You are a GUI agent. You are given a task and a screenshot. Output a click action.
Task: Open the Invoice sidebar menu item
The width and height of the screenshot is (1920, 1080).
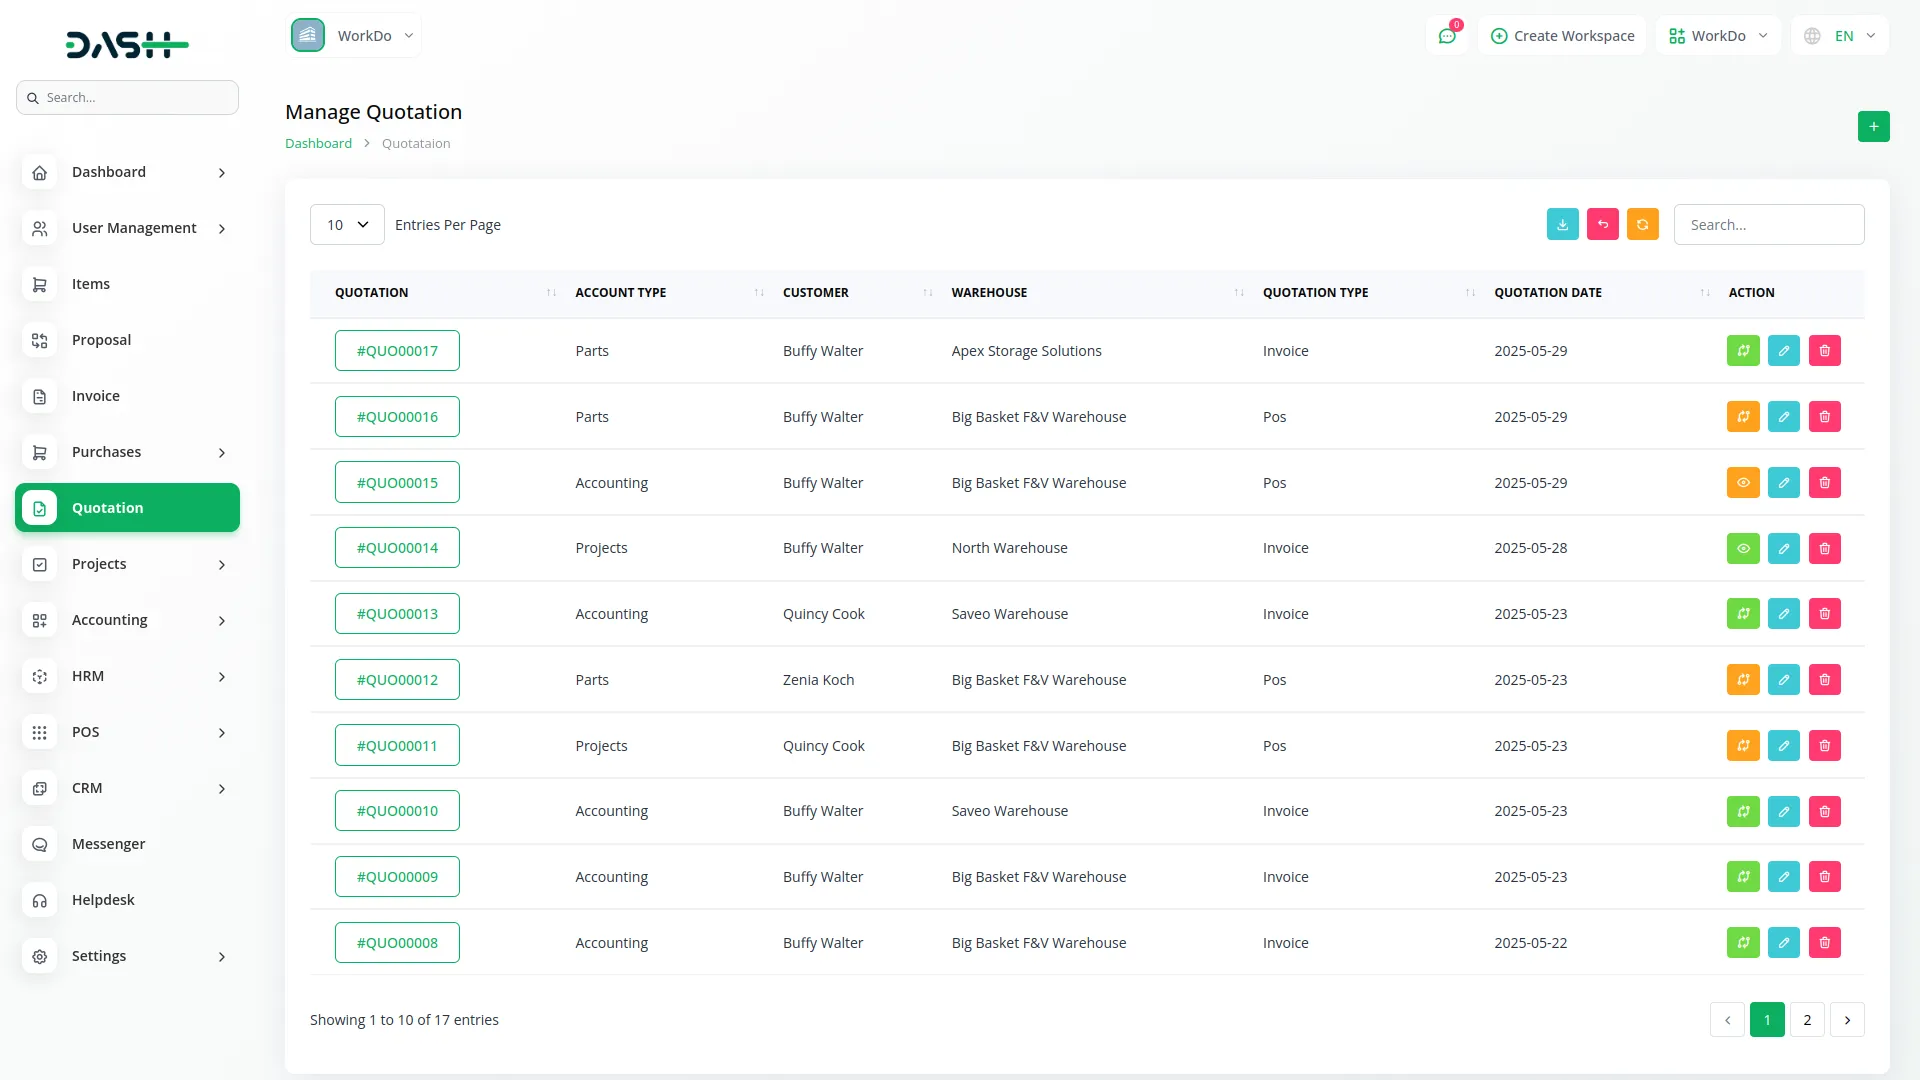(x=96, y=396)
